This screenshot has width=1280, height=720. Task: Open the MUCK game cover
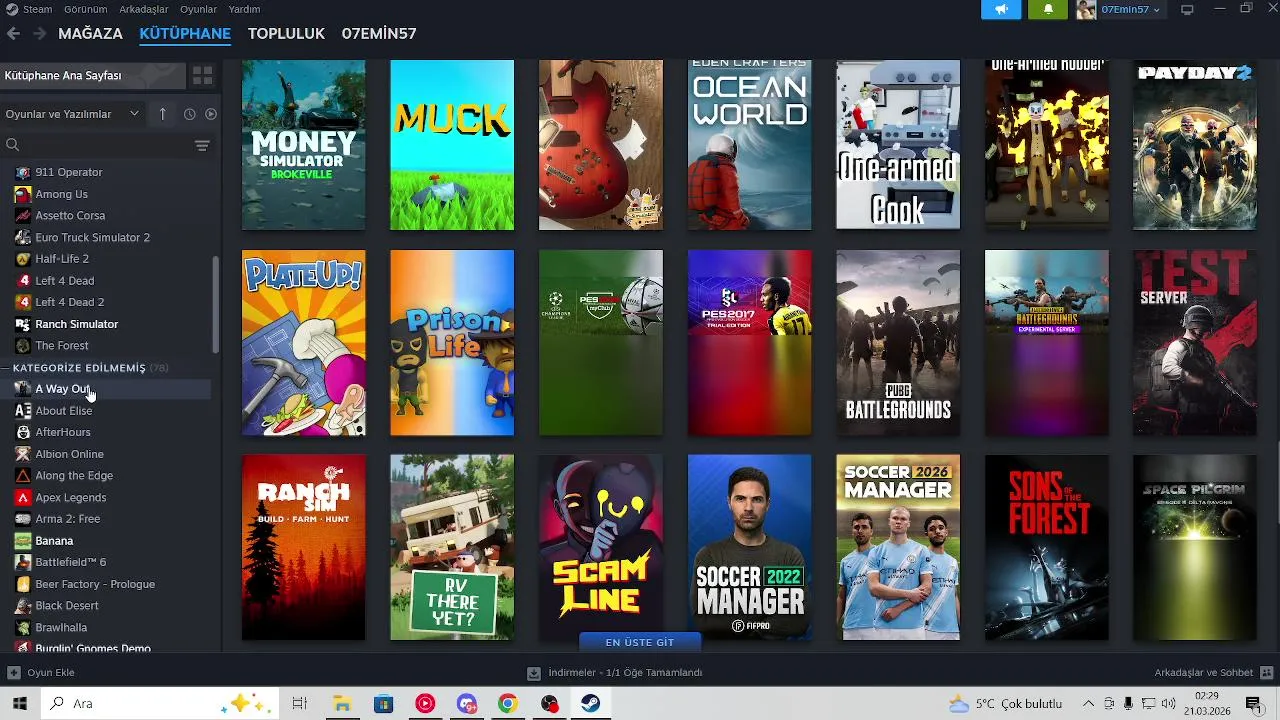coord(452,145)
